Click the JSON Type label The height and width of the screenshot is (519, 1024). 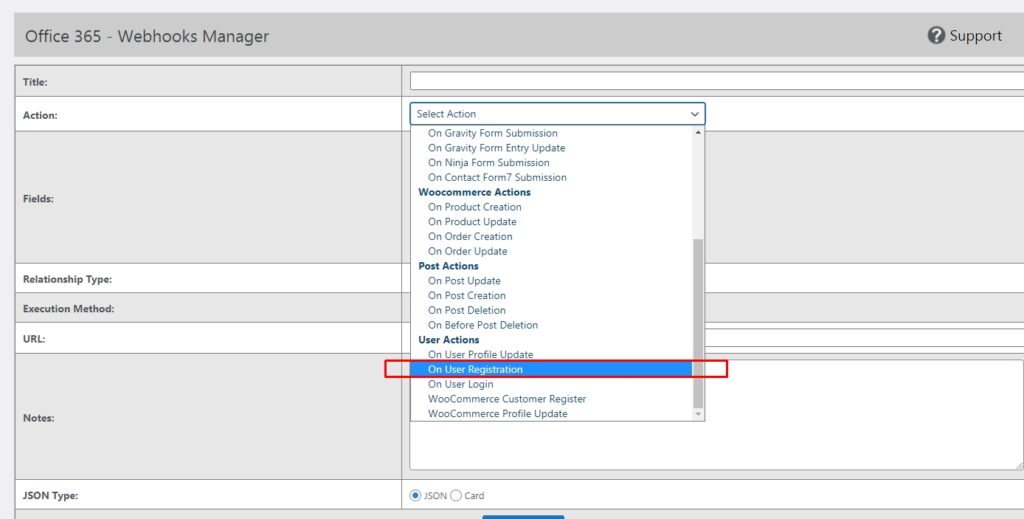(50, 495)
